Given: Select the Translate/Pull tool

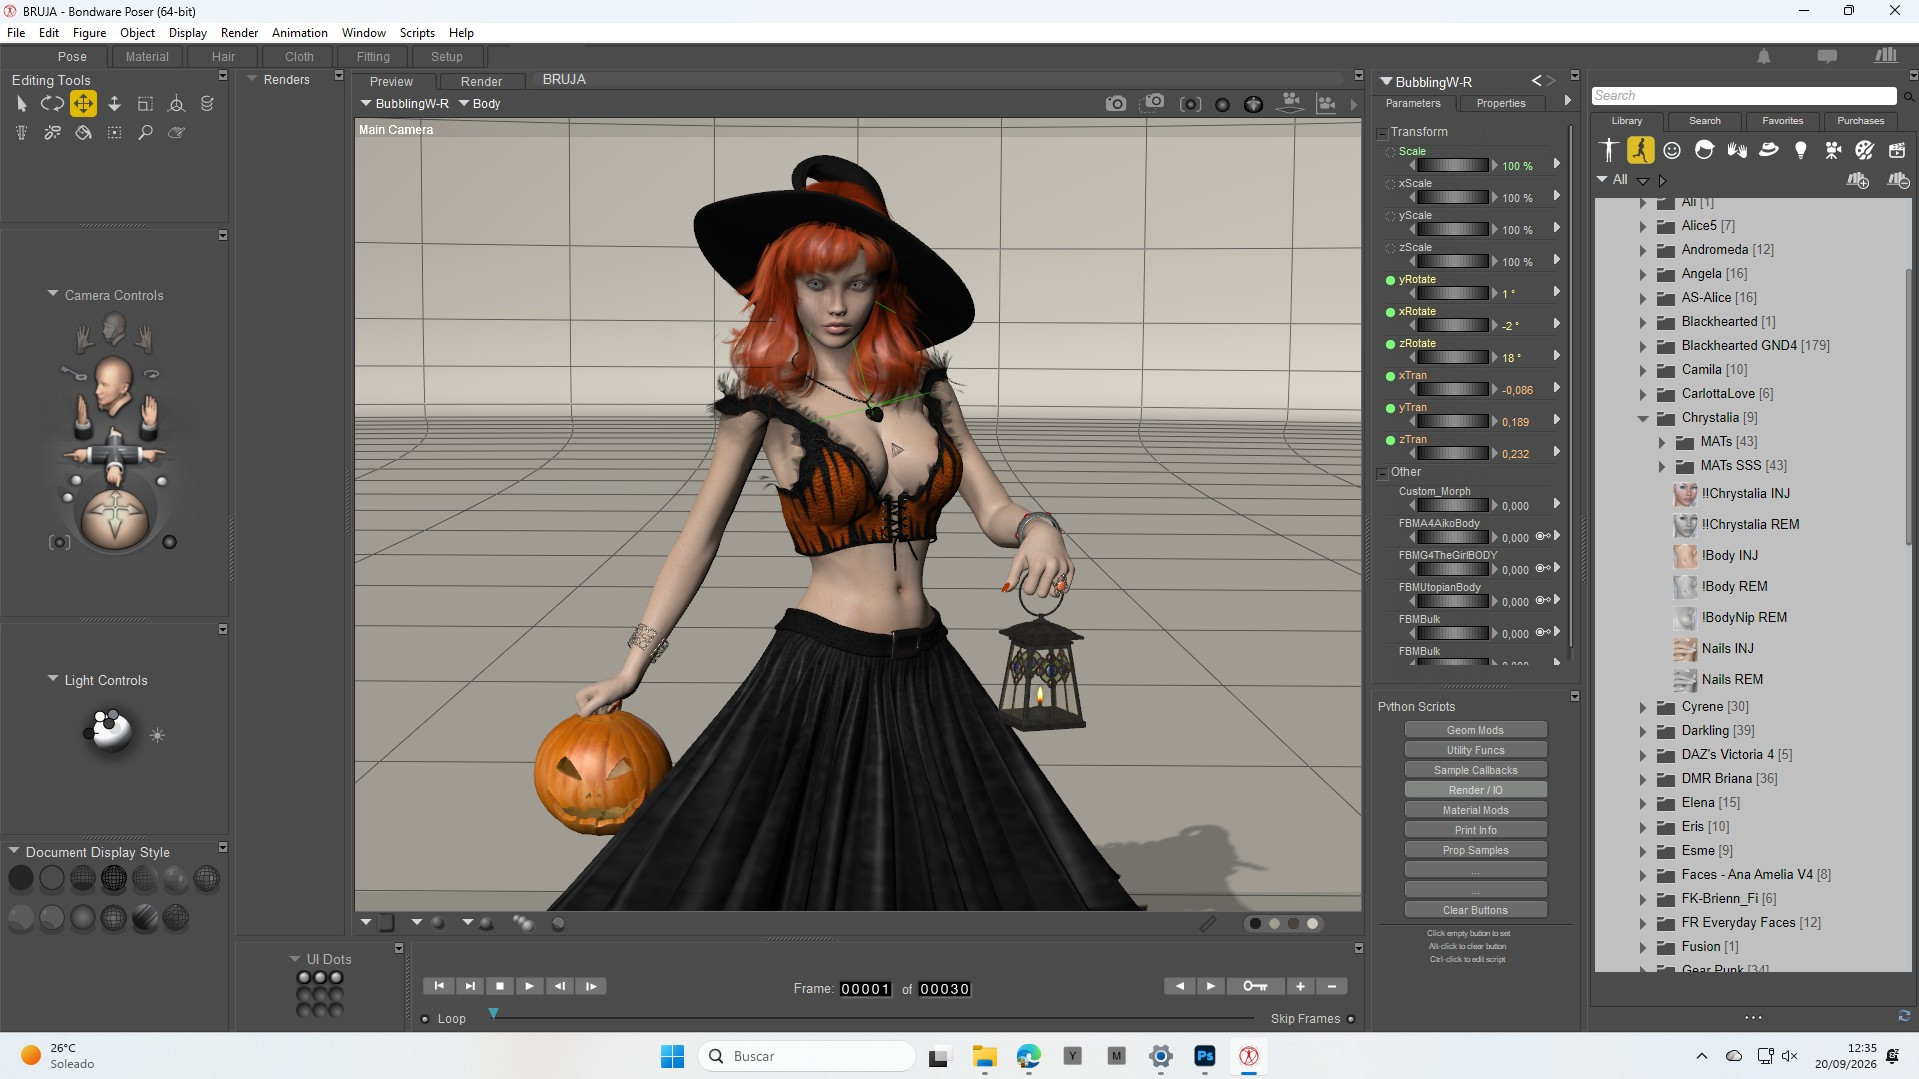Looking at the screenshot, I should 83,103.
